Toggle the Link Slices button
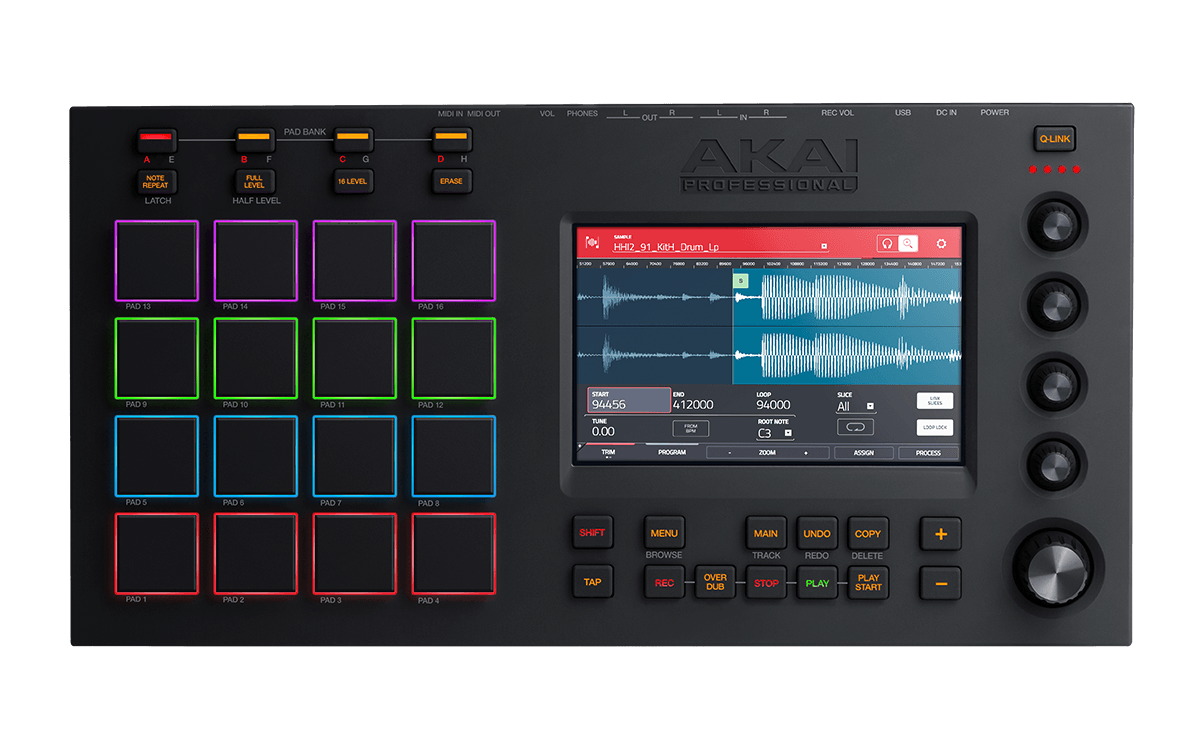The height and width of the screenshot is (750, 1200). [x=934, y=401]
